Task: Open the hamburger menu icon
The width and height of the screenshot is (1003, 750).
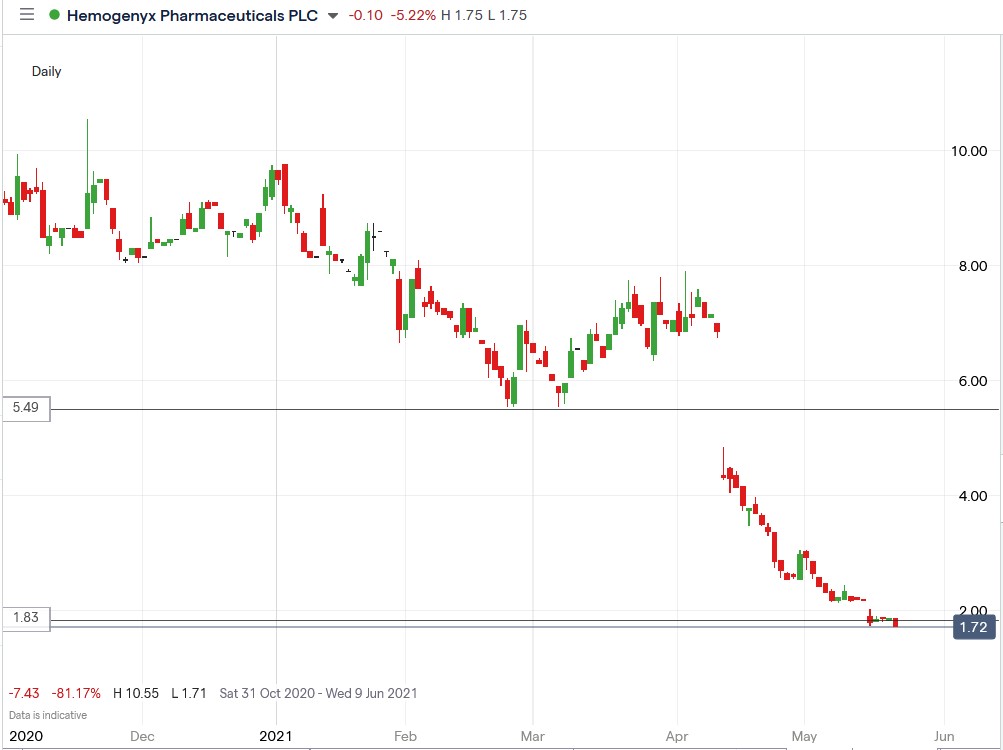Action: pos(27,15)
